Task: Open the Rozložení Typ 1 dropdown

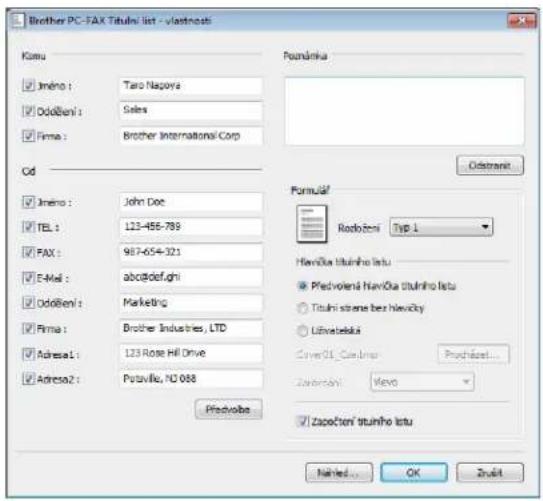Action: point(441,227)
